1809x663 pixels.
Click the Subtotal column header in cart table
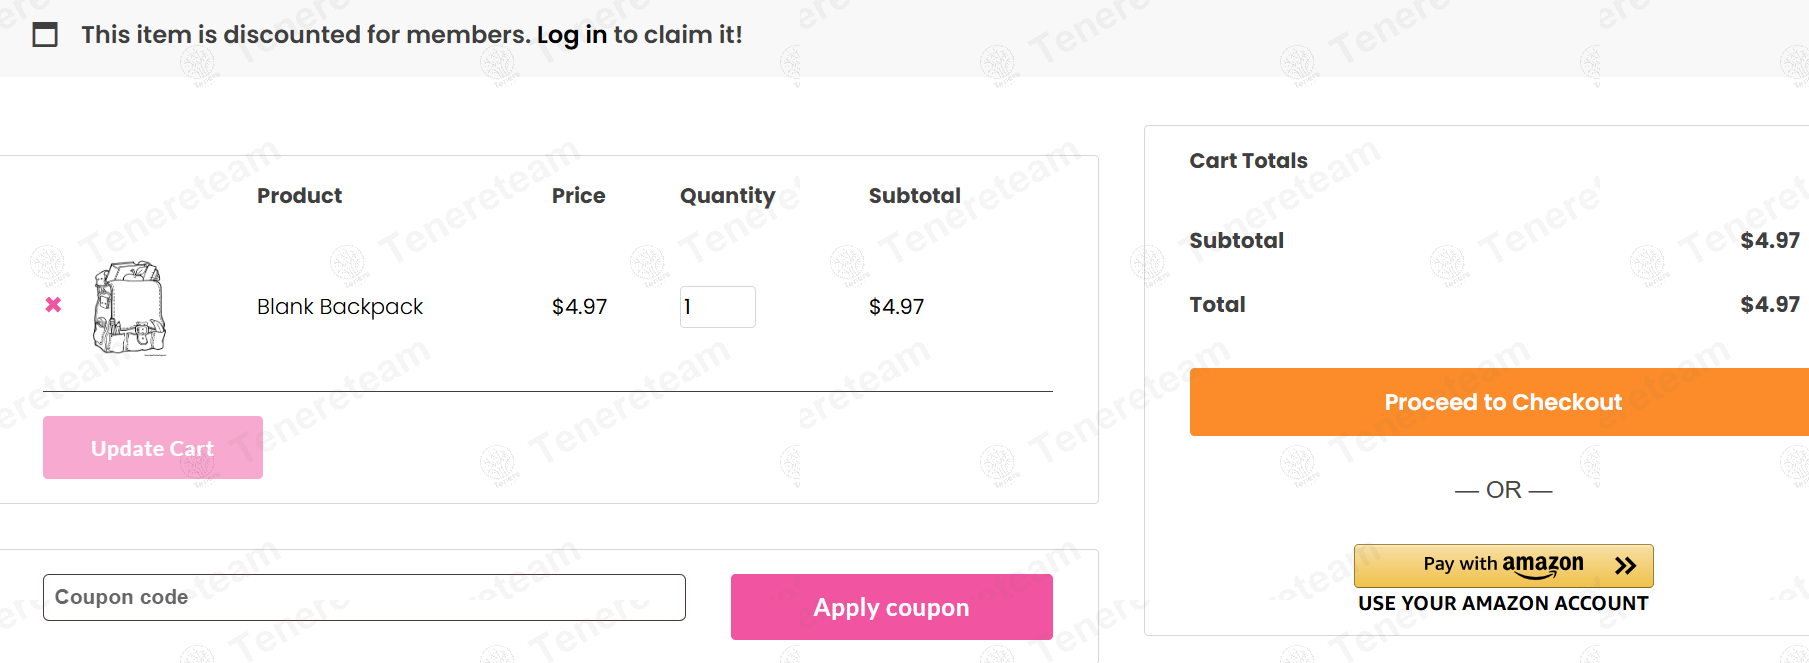[914, 196]
